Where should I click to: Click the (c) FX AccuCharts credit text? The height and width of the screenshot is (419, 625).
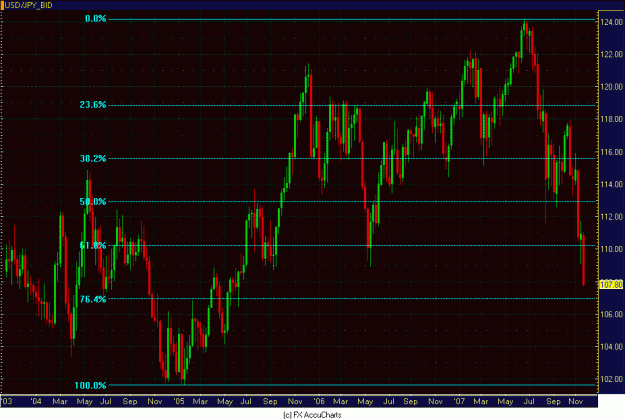coord(312,415)
